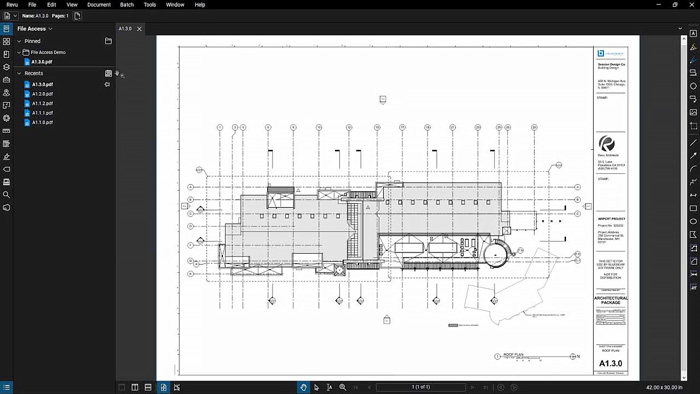Select the Image insert tool
This screenshot has height=394, width=700.
[x=693, y=112]
